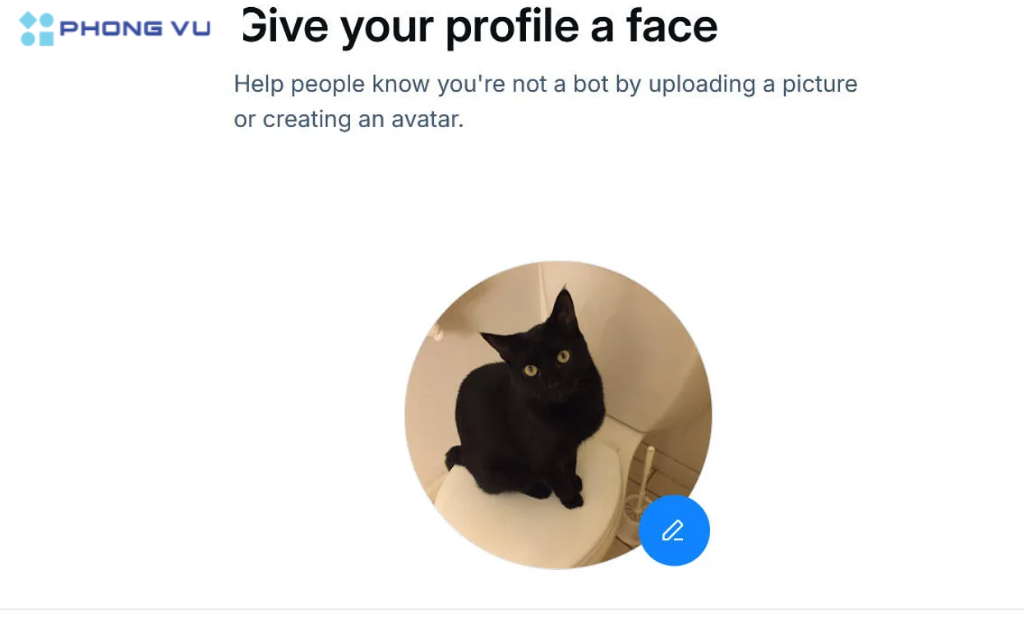The width and height of the screenshot is (1024, 640).
Task: Click the horizontal divider line below the avatar
Action: click(x=512, y=609)
